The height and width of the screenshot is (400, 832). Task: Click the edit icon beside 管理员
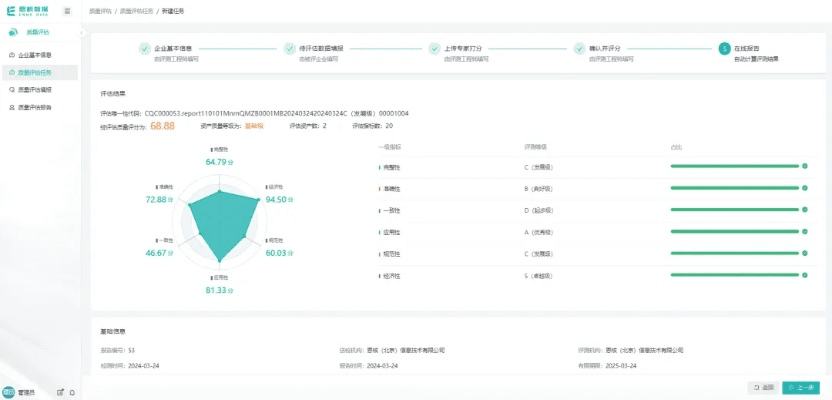coord(60,392)
